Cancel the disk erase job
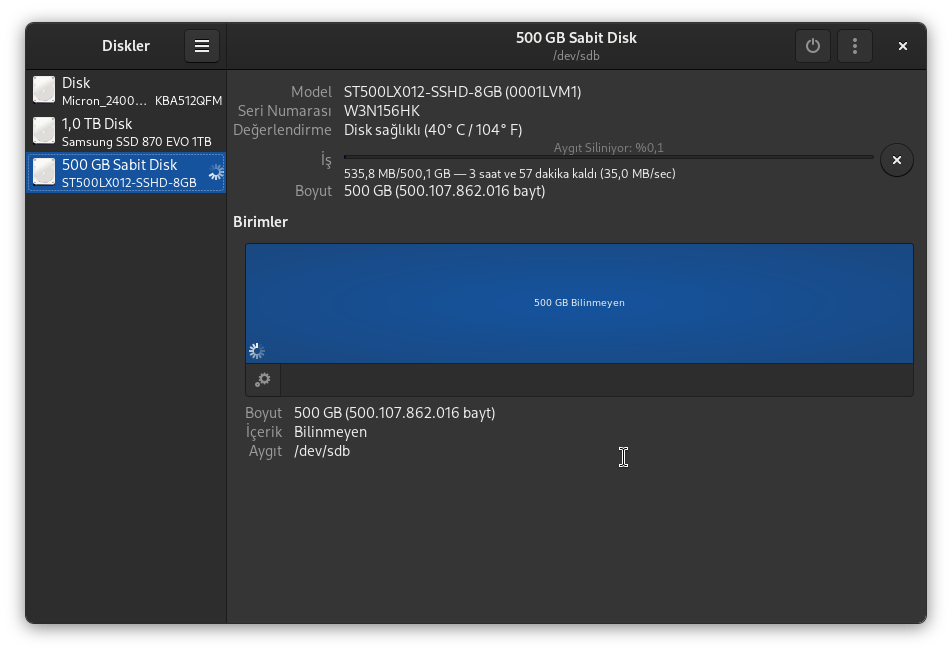Image resolution: width=952 pixels, height=652 pixels. [896, 160]
